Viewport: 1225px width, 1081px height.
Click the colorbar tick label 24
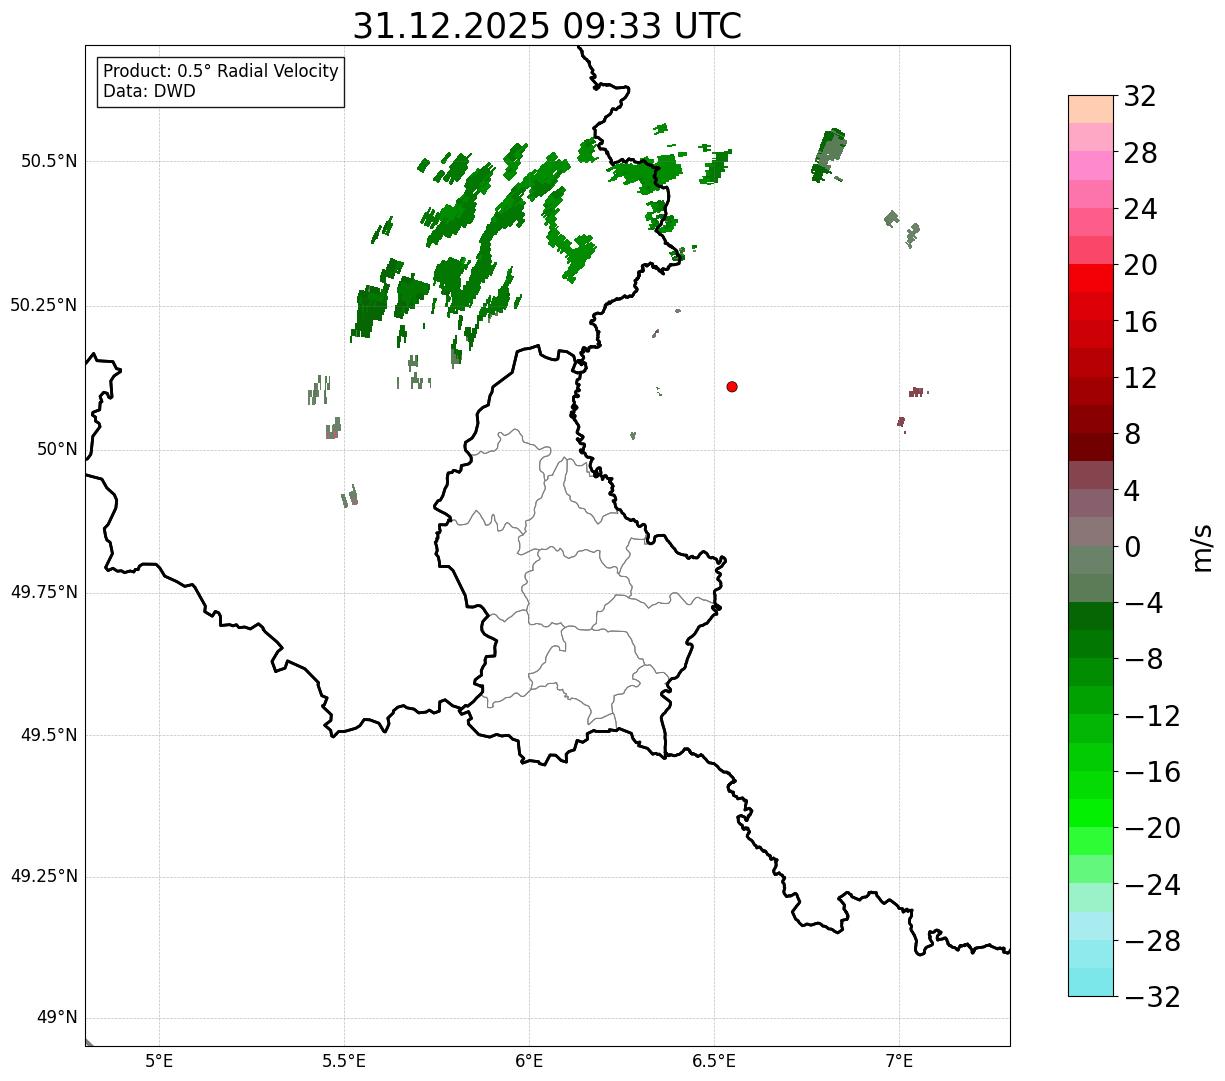[1140, 209]
